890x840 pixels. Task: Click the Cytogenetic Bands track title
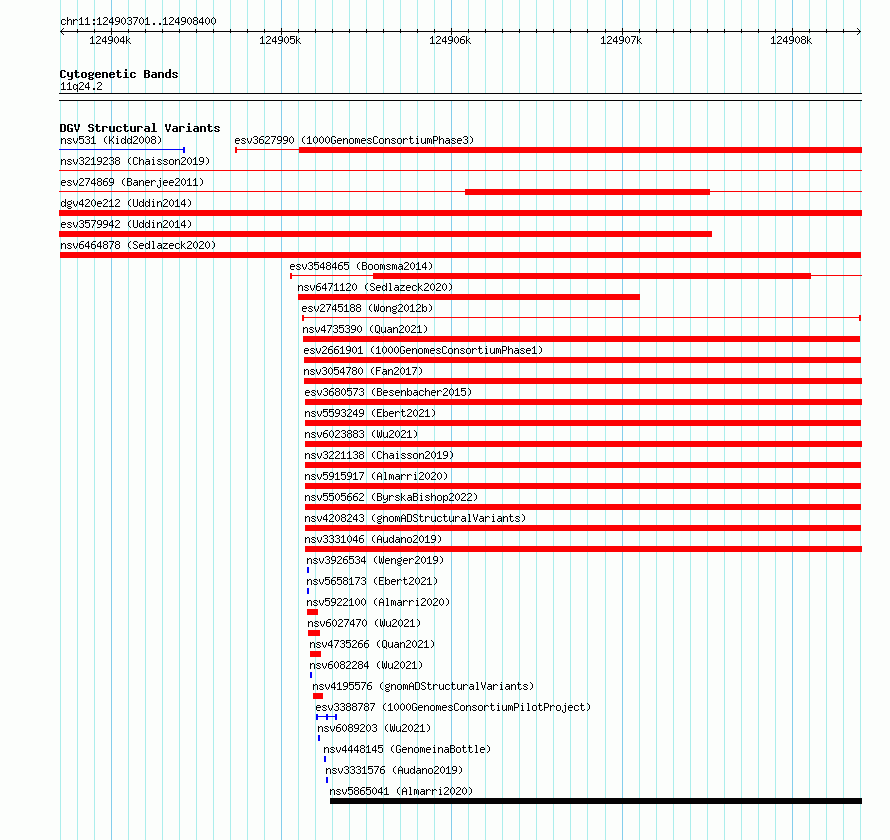[119, 74]
